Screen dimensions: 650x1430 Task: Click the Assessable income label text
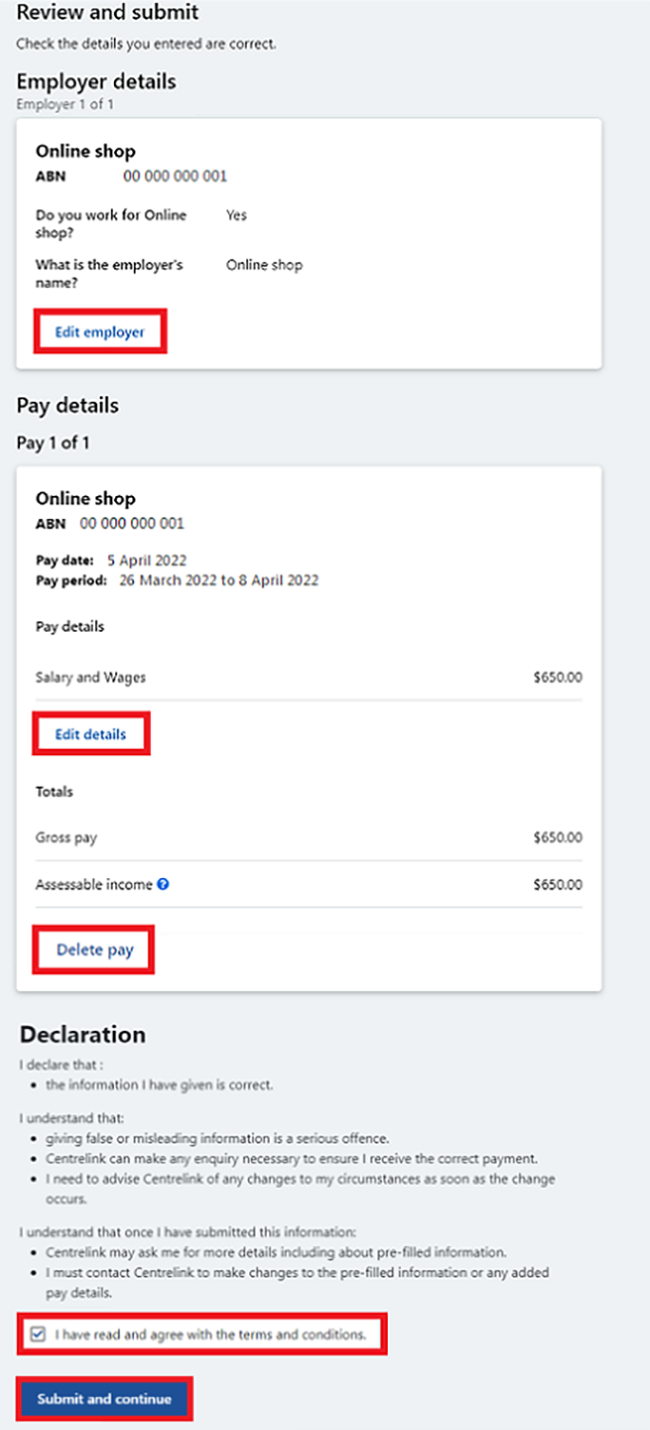(94, 885)
